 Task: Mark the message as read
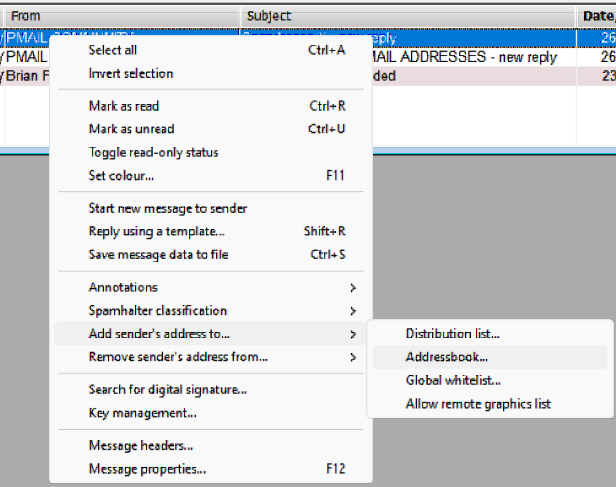[124, 106]
